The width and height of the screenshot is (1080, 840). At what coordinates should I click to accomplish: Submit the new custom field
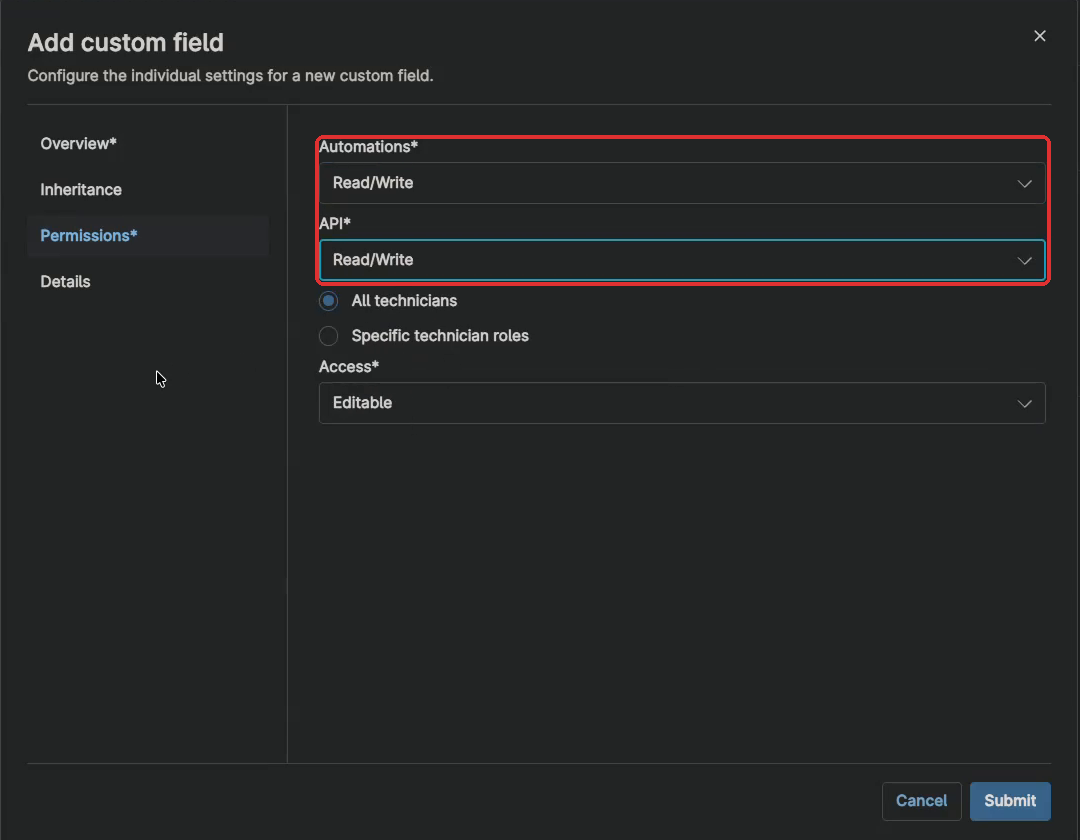pos(1010,801)
